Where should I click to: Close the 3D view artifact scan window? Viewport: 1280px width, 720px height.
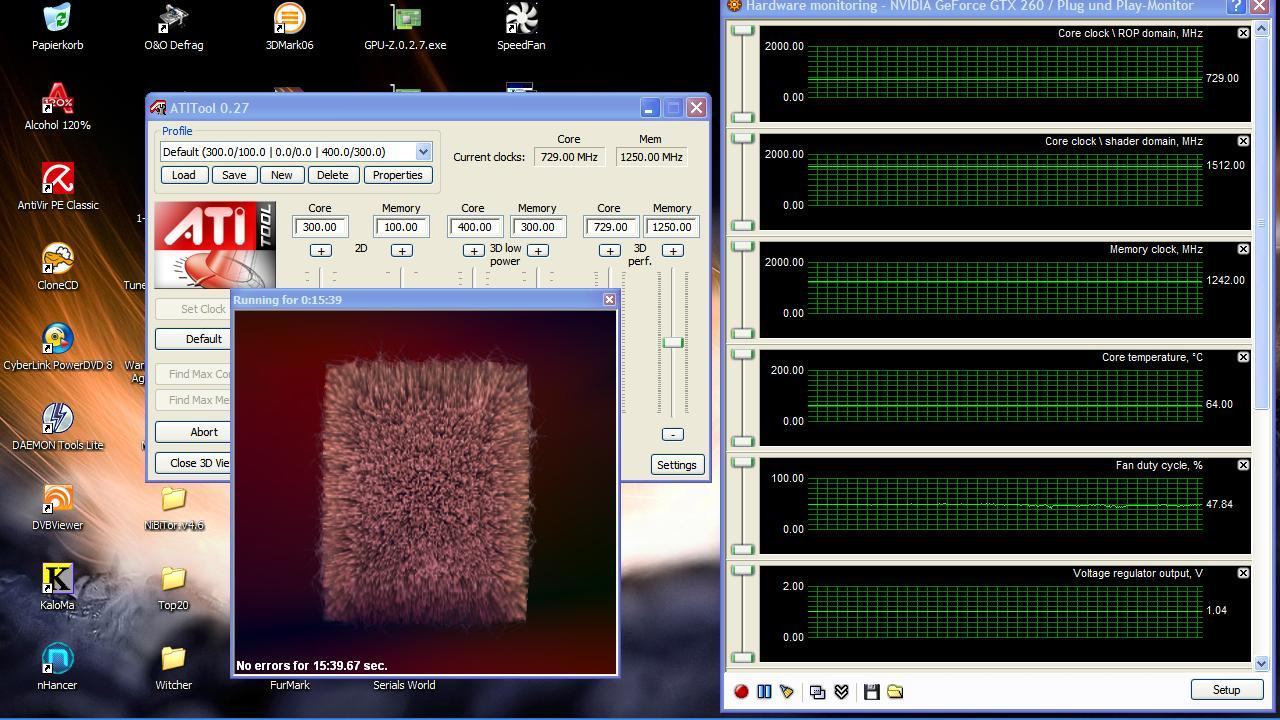pyautogui.click(x=609, y=299)
